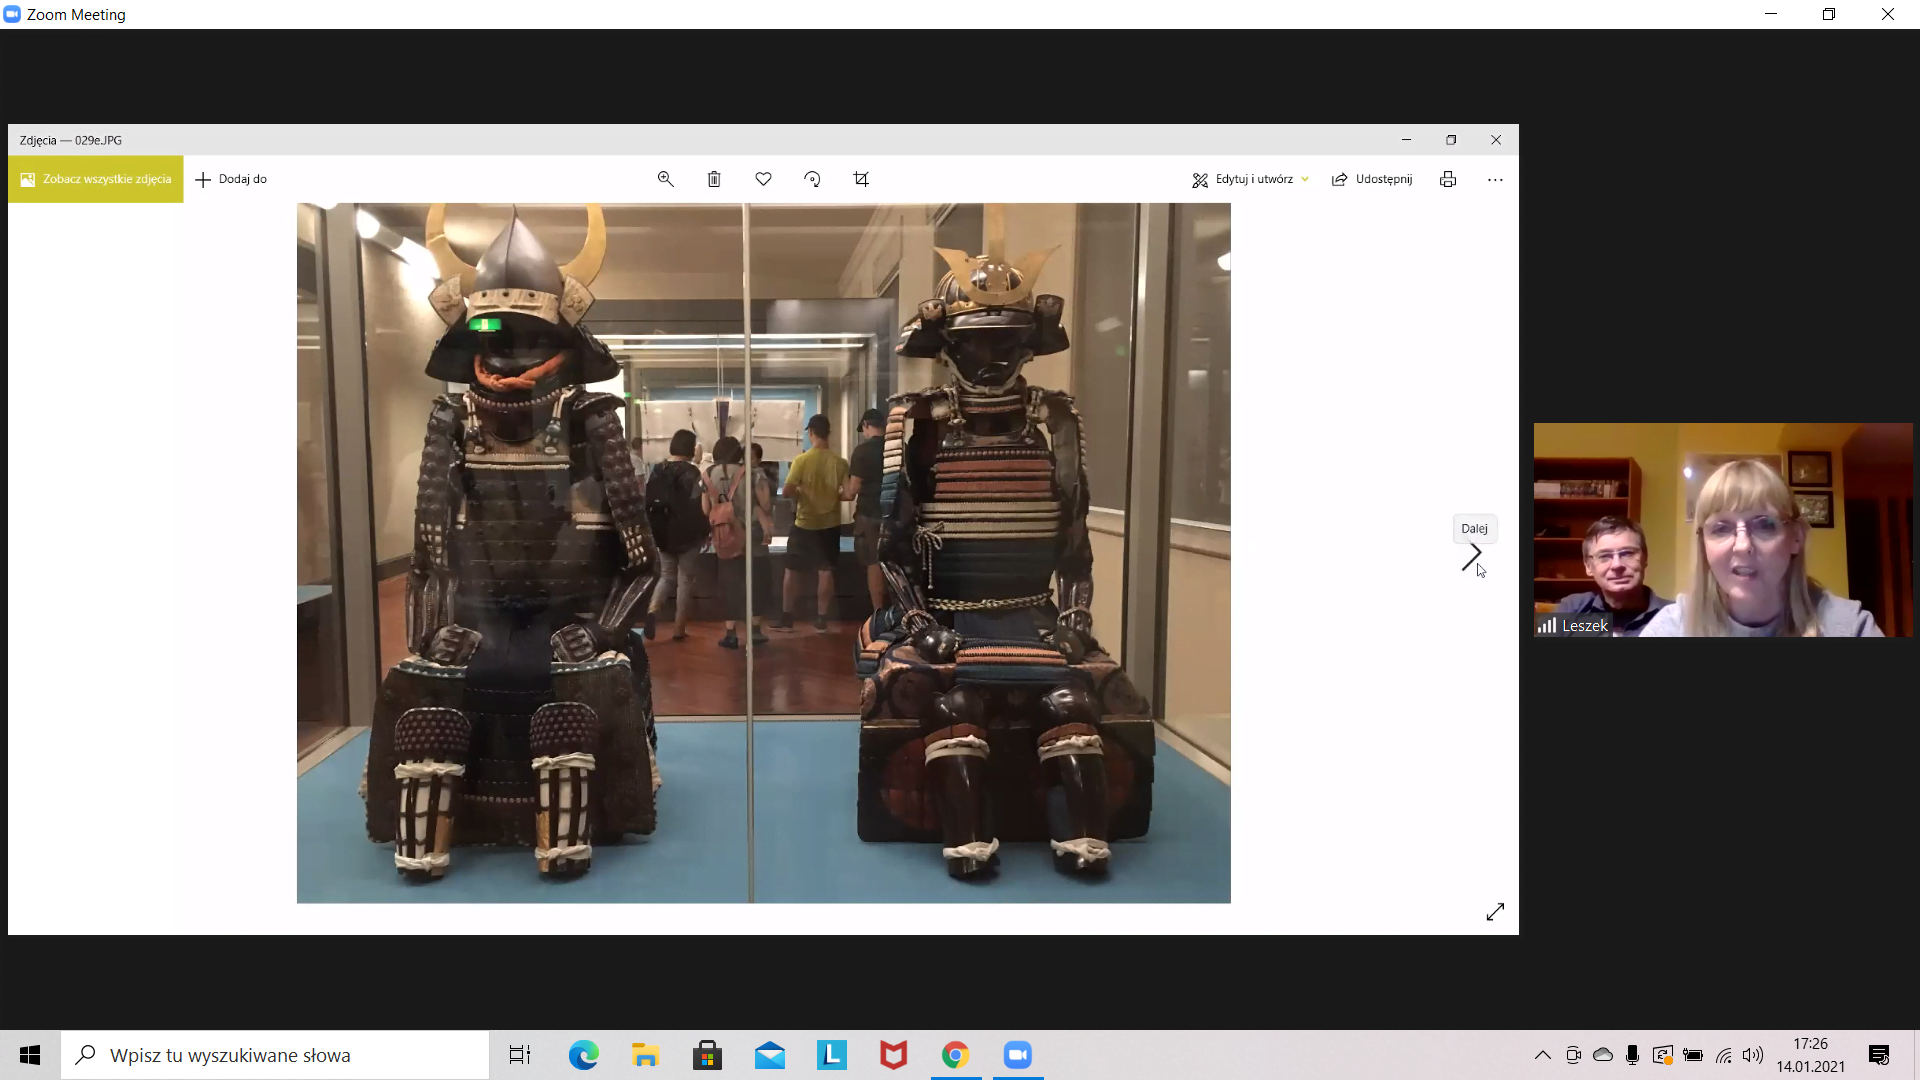Viewport: 1920px width, 1080px height.
Task: Click the Udostępnij share button
Action: point(1372,179)
